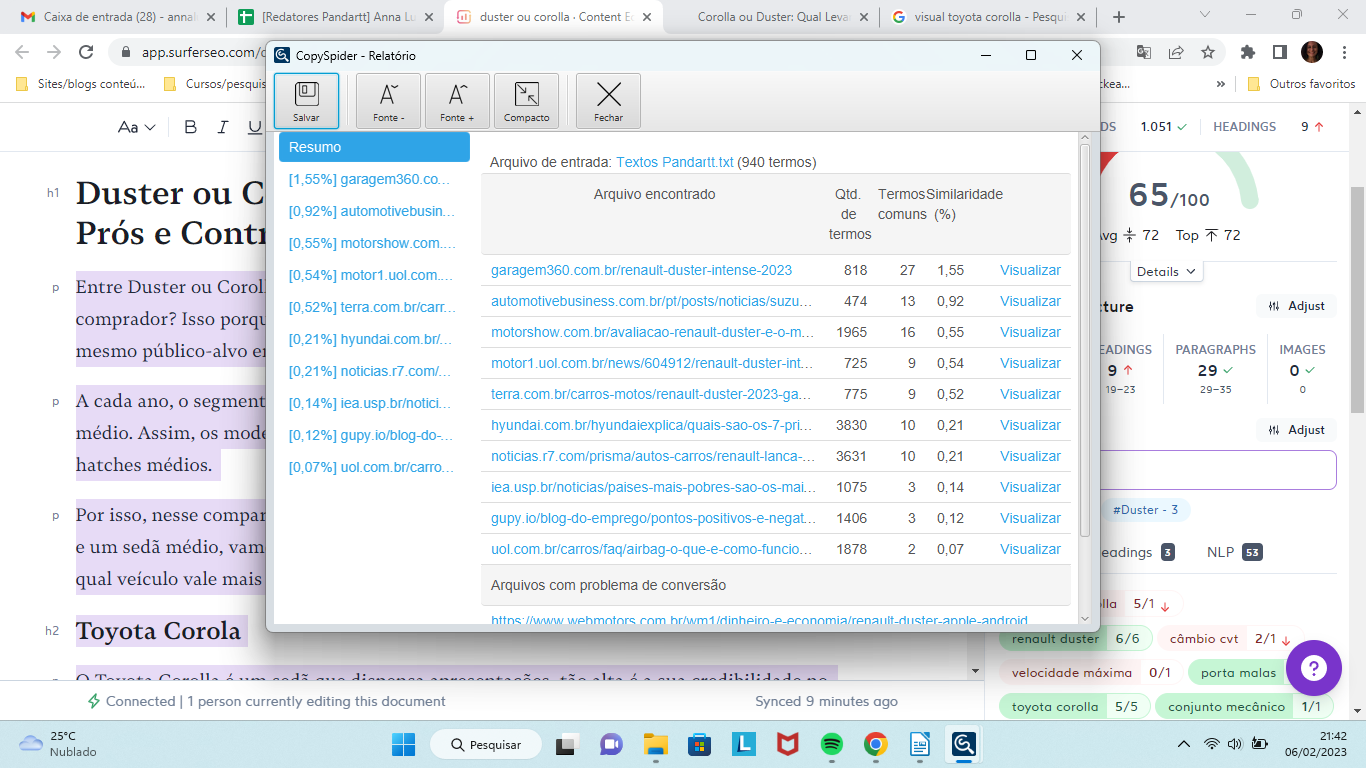Click the upper Adjust button in Surfer panel

coord(1296,306)
